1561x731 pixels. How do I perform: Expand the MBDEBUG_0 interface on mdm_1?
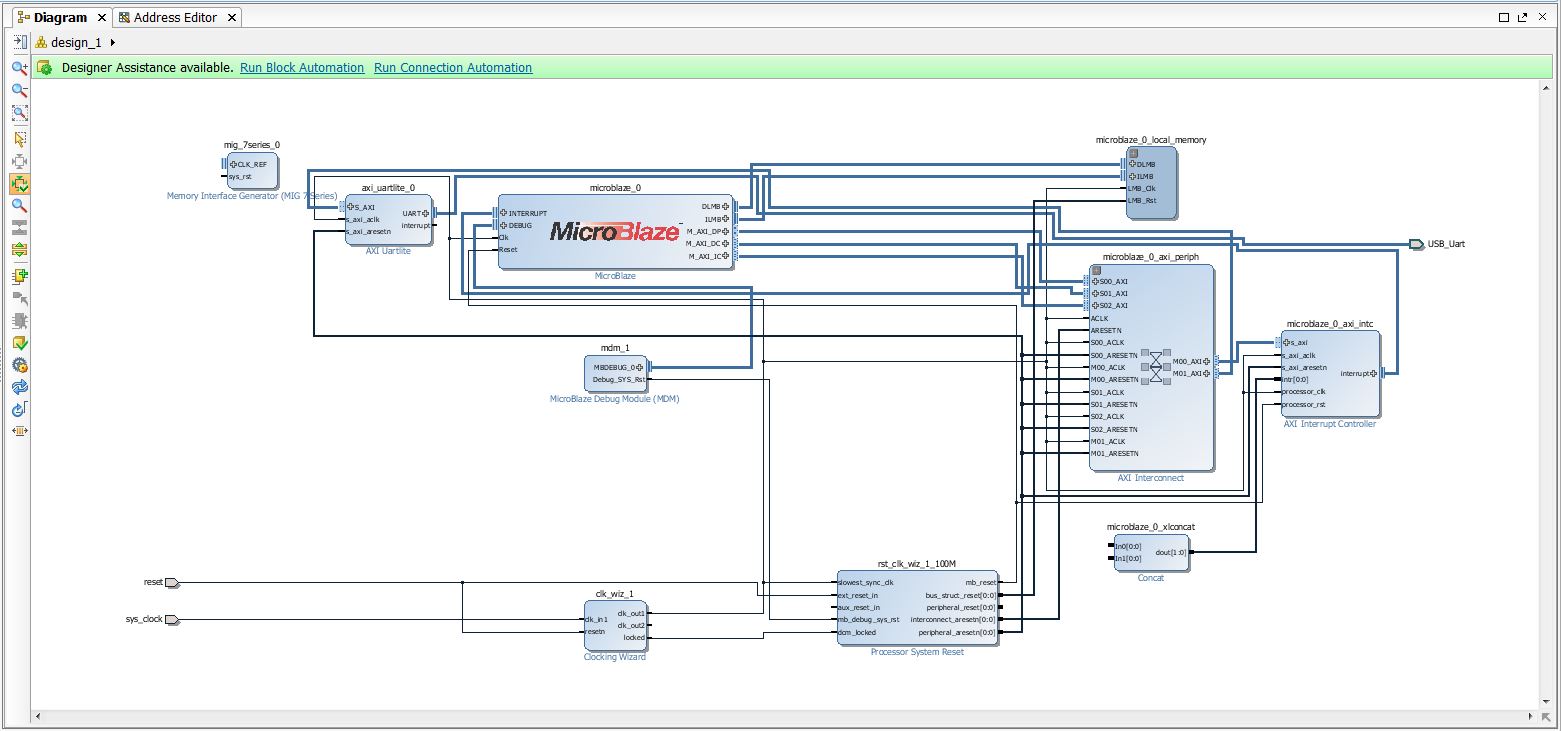(x=639, y=367)
